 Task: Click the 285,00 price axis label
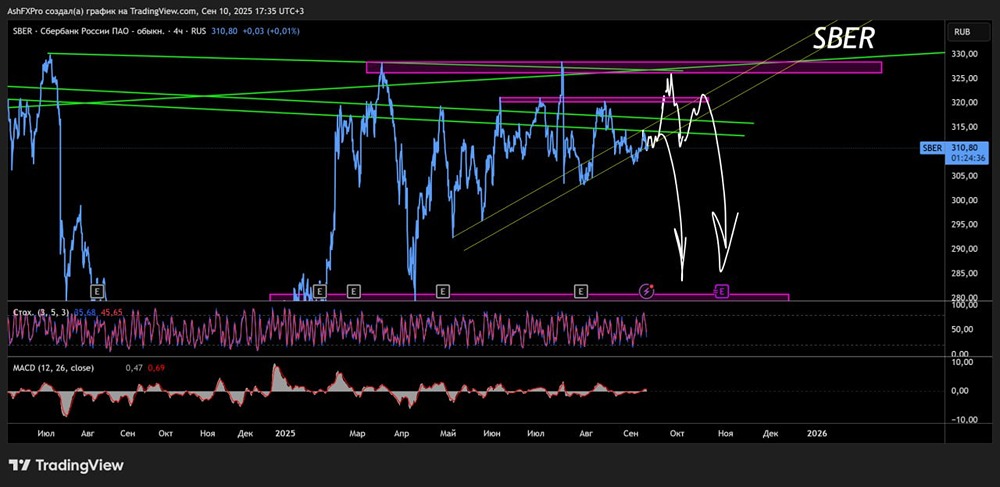click(965, 273)
